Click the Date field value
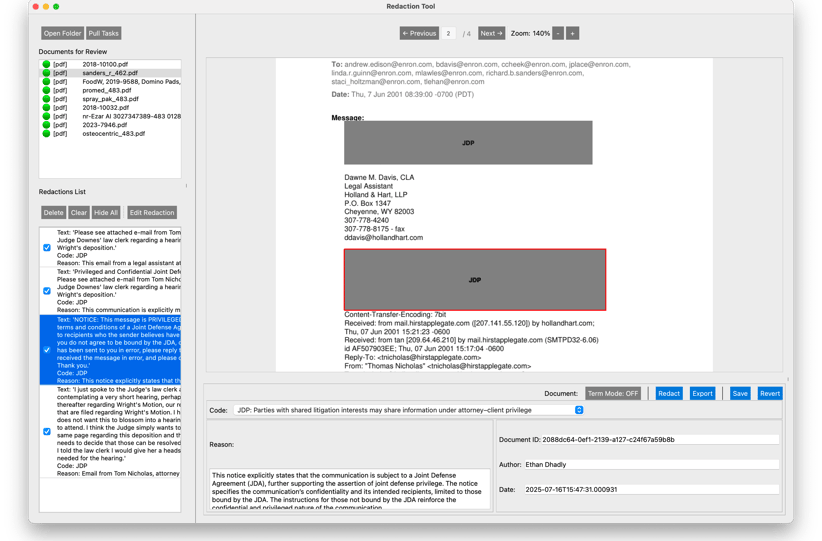This screenshot has height=541, width=822. [652, 489]
